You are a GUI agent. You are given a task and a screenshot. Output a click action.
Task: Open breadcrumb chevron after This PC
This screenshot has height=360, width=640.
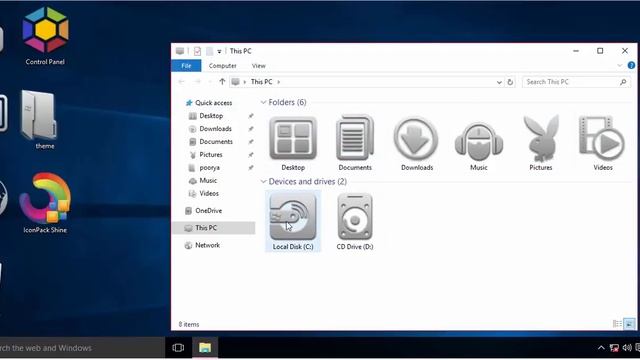point(279,82)
